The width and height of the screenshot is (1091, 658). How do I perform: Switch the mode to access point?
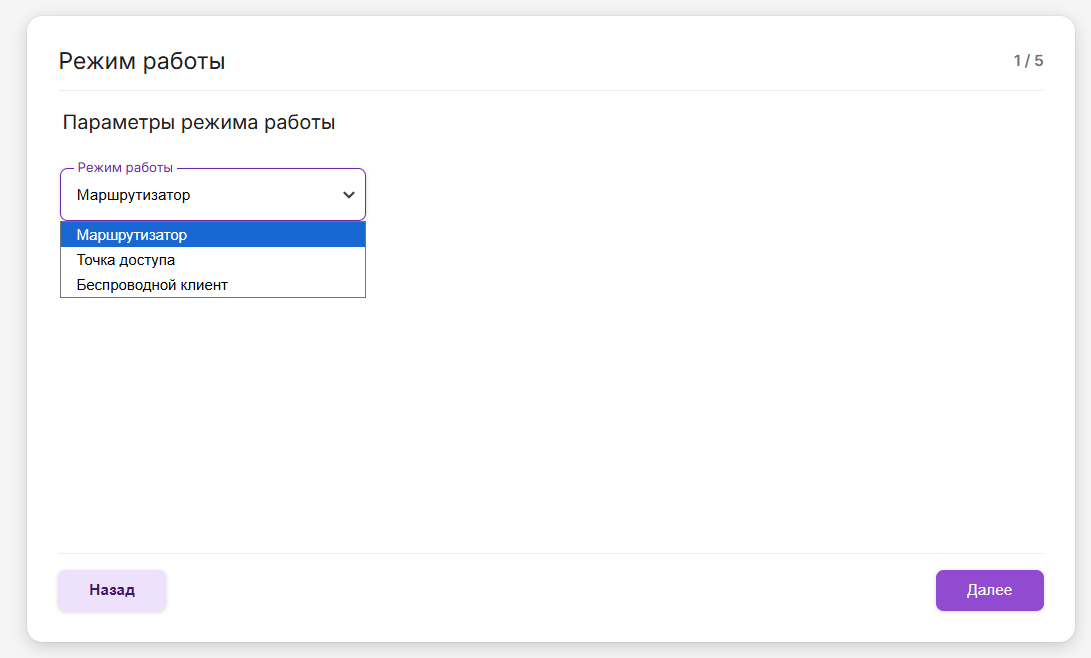coord(126,260)
